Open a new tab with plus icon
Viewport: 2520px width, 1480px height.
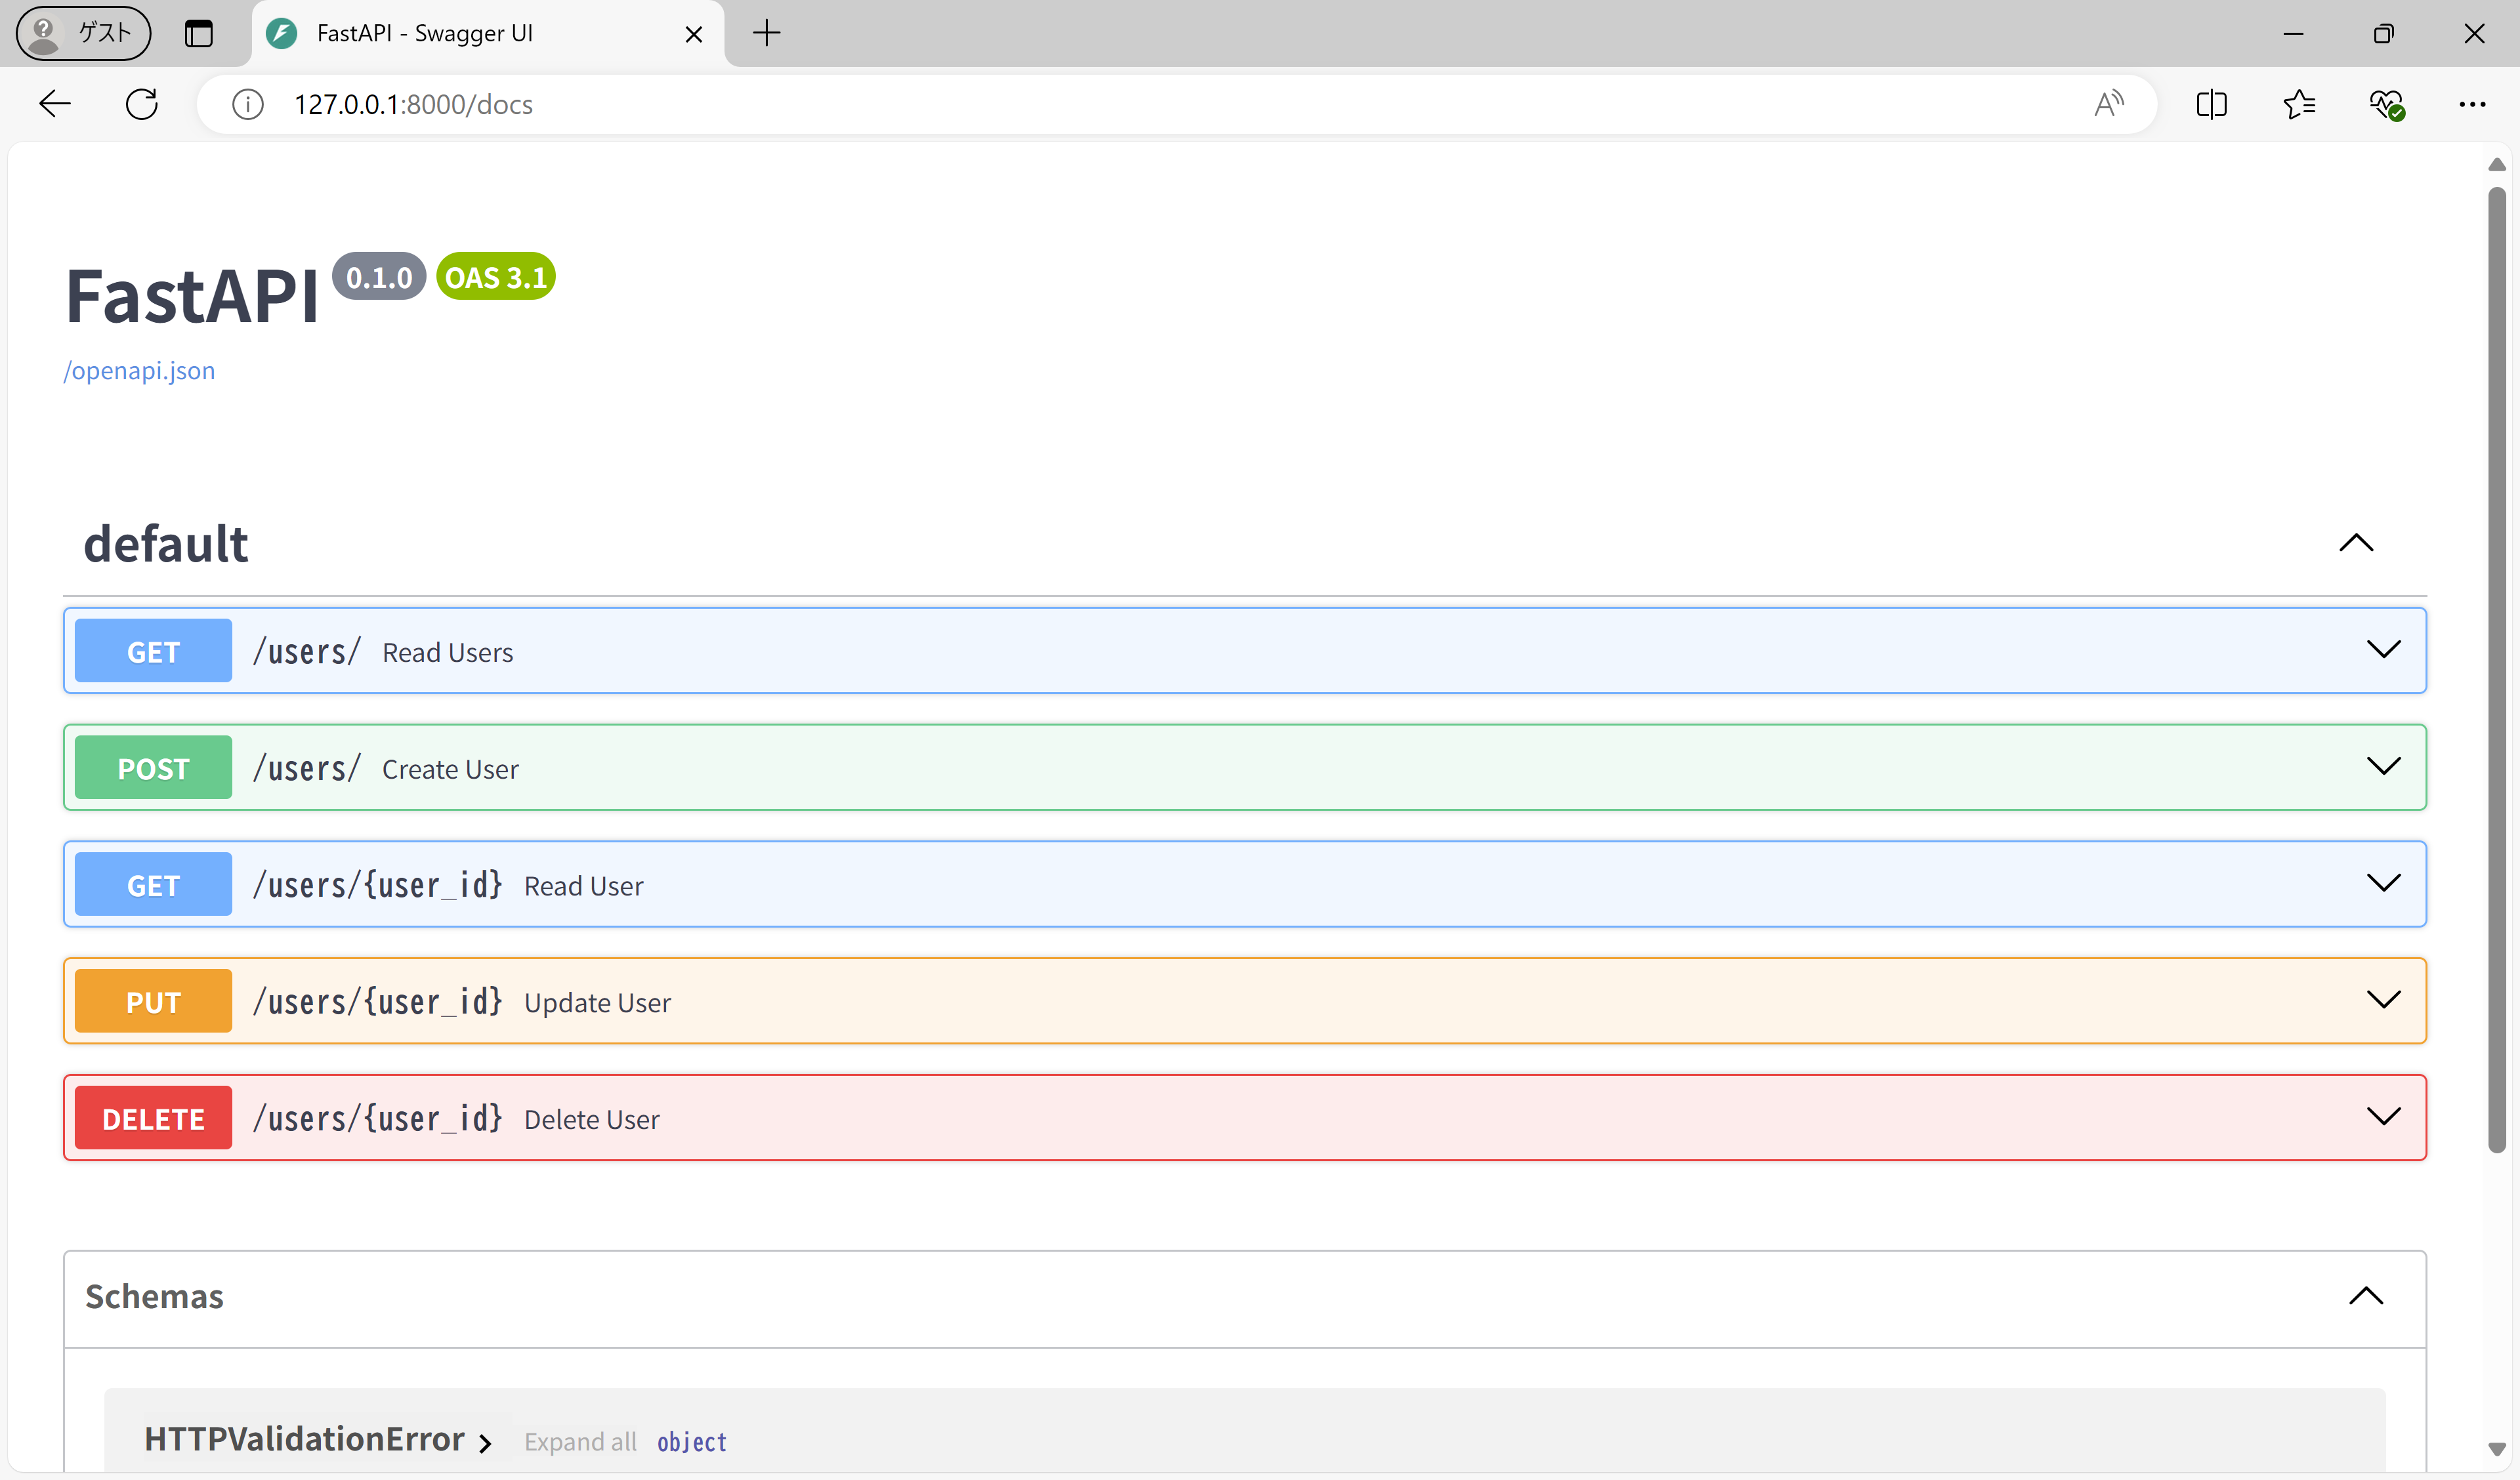coord(766,33)
